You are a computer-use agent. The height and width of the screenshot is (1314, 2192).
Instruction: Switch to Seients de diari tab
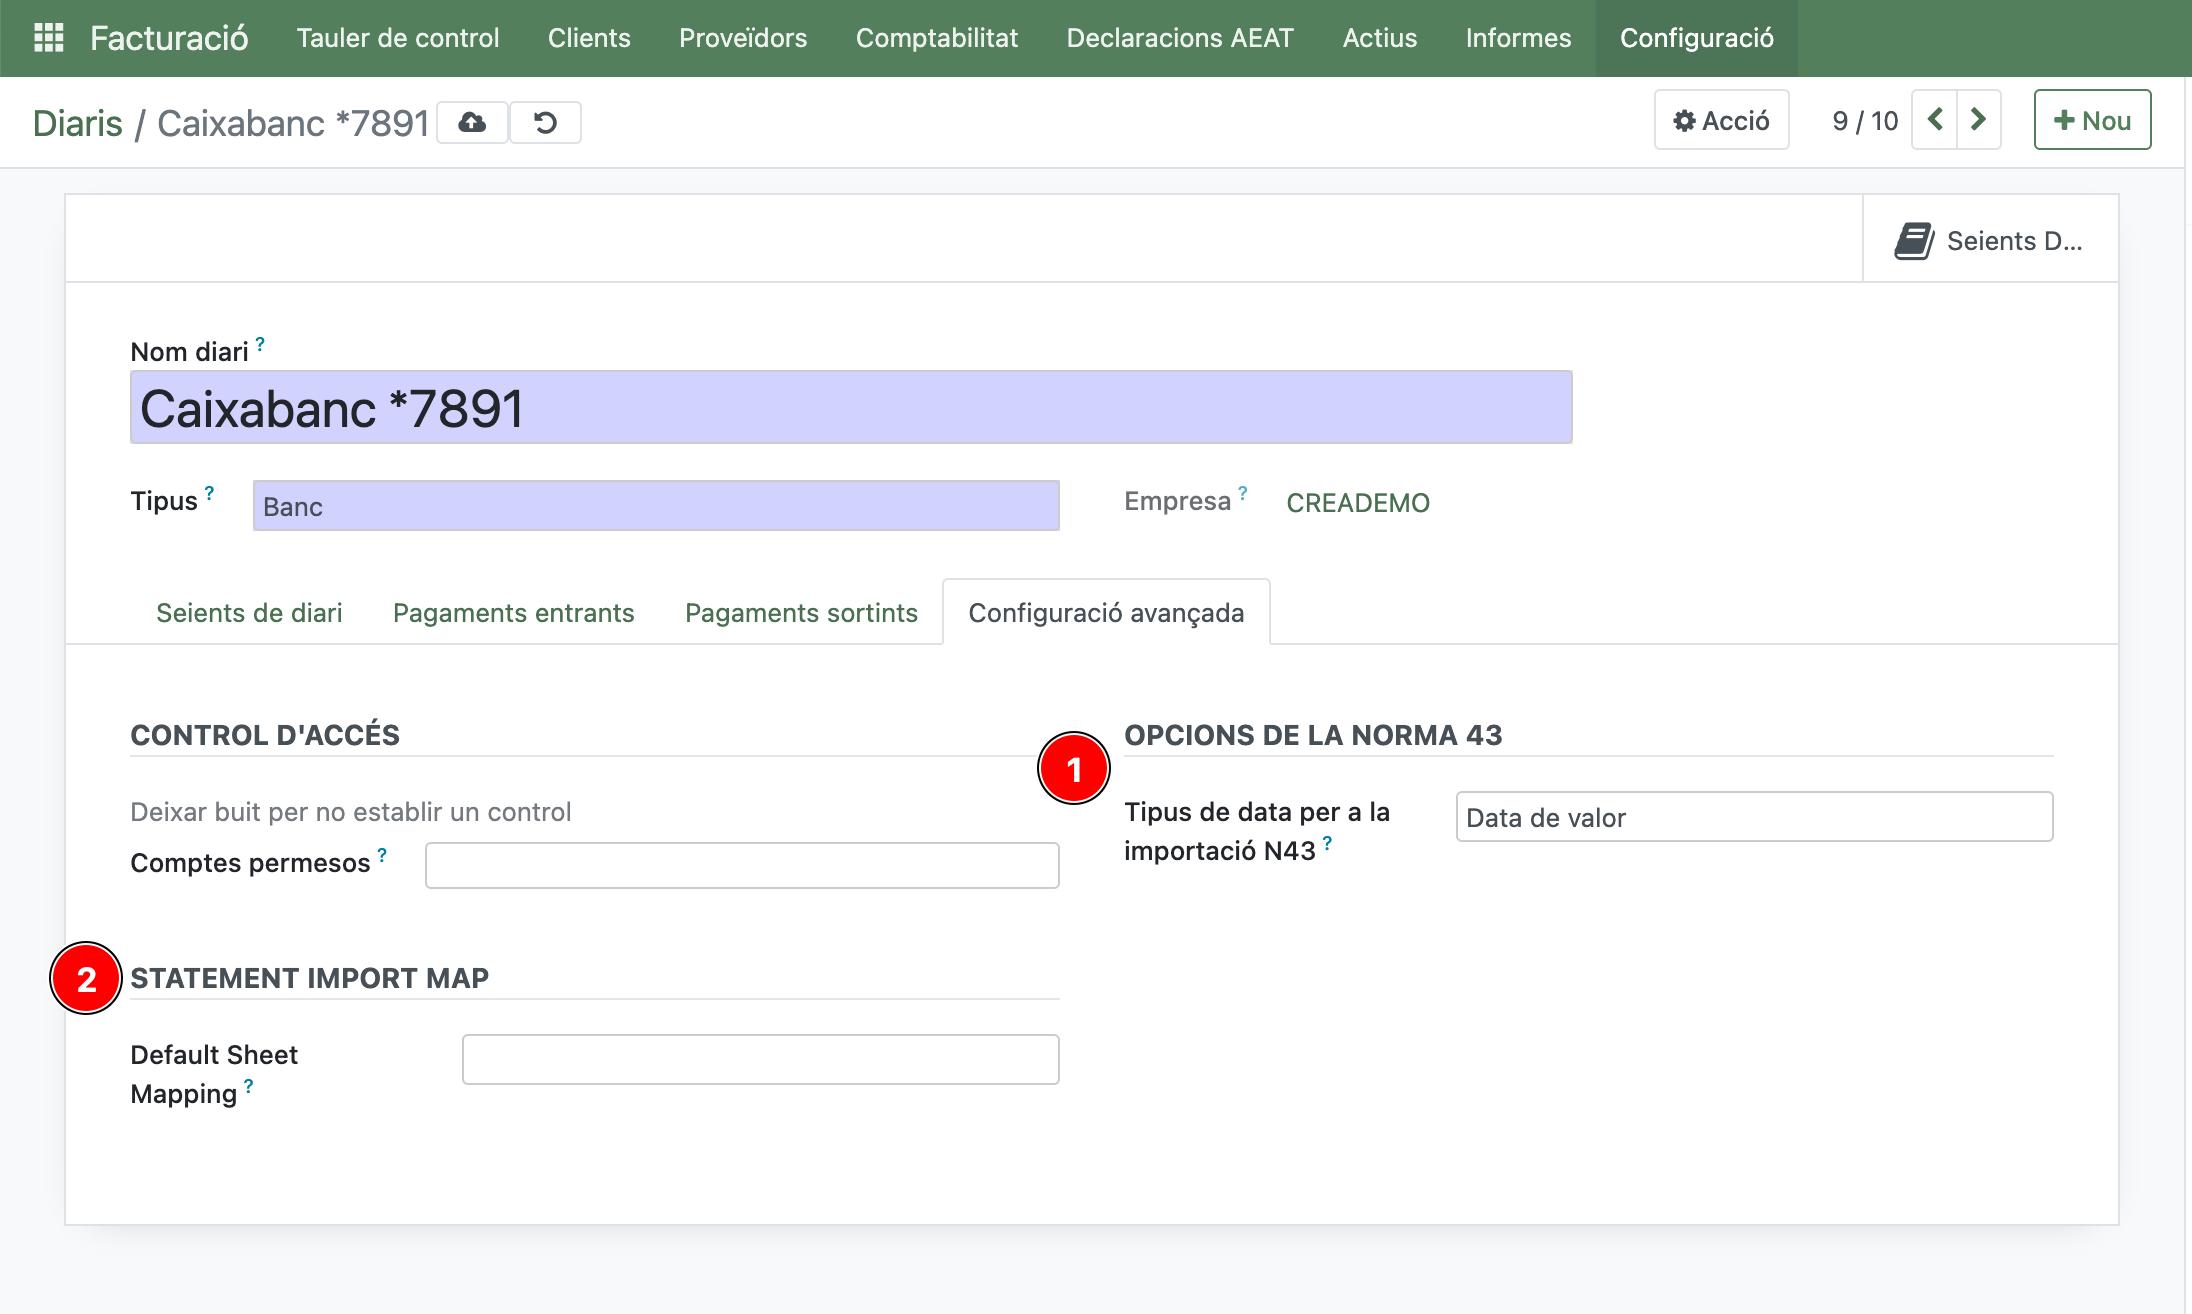[249, 613]
